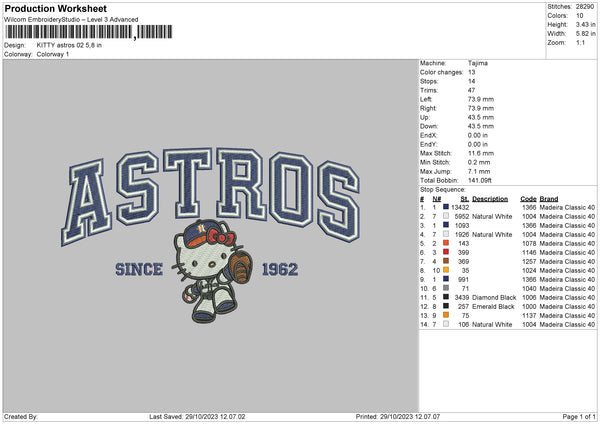This screenshot has height=424, width=600.
Task: Click the stitch count 13432 in row 1
Action: [x=460, y=207]
